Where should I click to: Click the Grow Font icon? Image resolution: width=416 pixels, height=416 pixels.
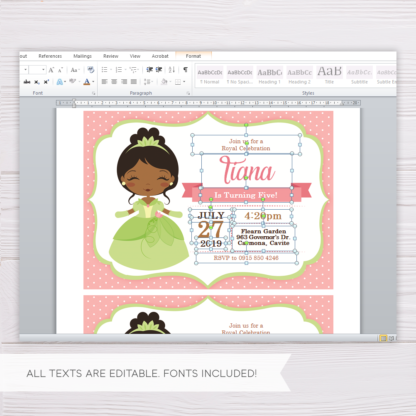pyautogui.click(x=51, y=70)
